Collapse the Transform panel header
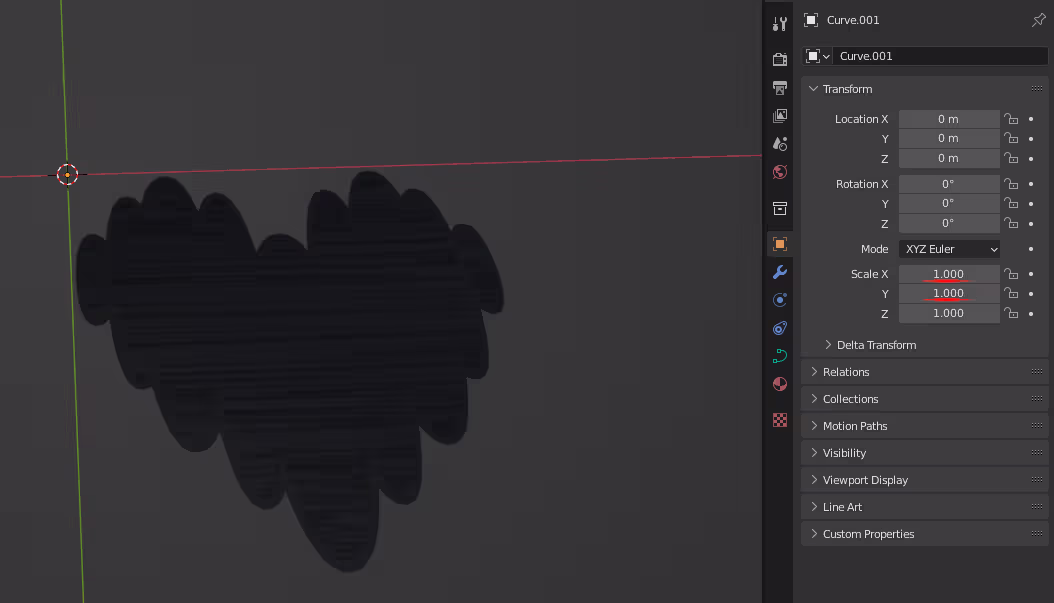Screen dimensions: 1054x603 coord(847,89)
